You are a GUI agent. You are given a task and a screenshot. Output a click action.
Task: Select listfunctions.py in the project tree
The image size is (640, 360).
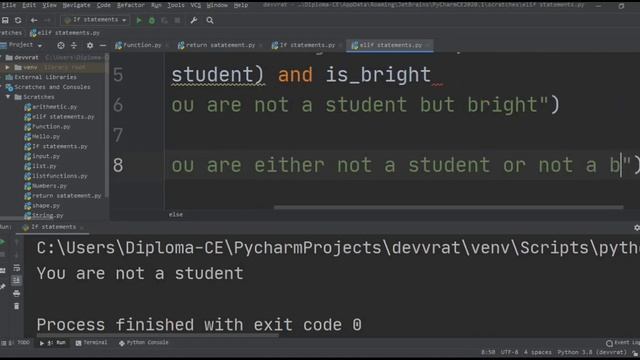click(56, 176)
